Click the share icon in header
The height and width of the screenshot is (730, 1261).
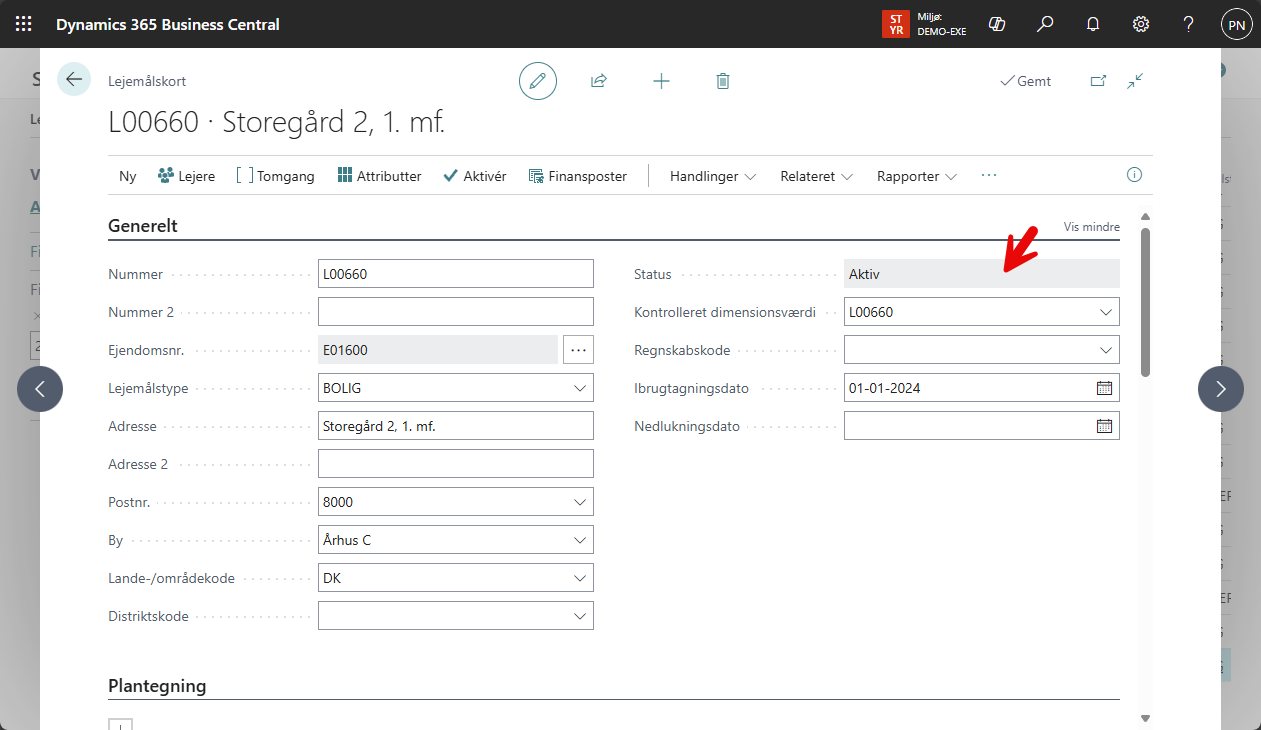[x=599, y=81]
